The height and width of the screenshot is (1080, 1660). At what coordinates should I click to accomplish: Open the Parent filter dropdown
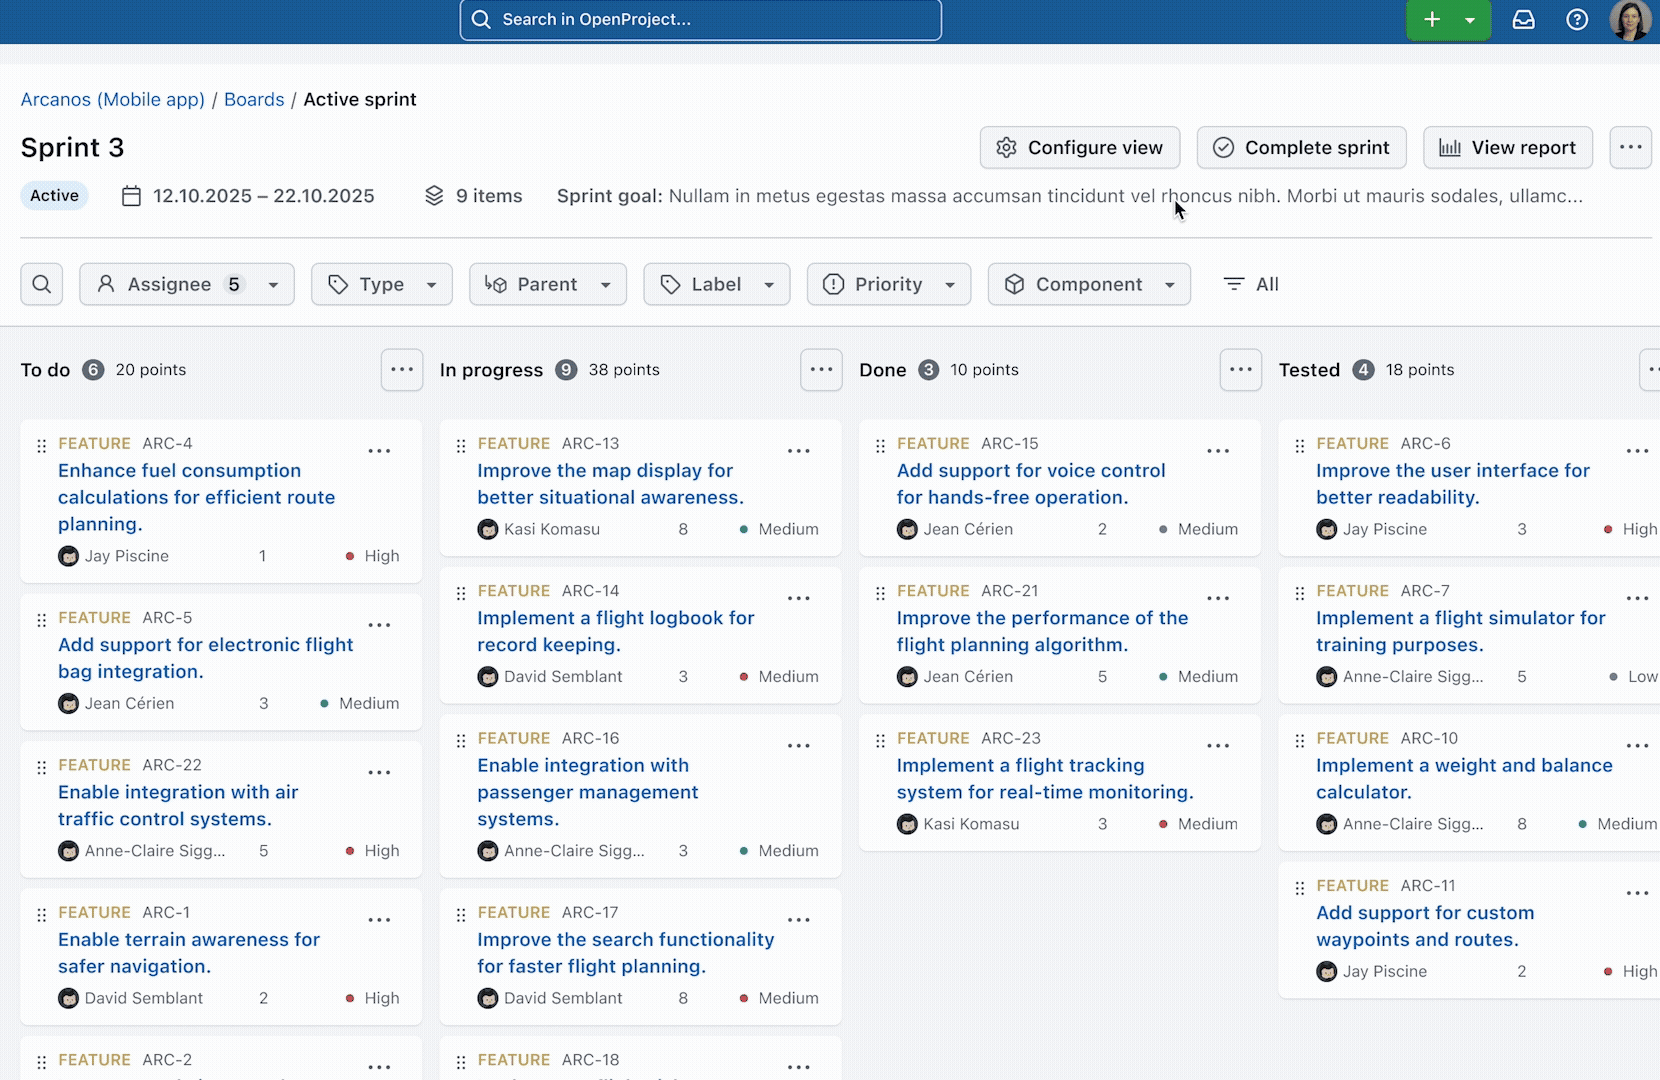(547, 284)
